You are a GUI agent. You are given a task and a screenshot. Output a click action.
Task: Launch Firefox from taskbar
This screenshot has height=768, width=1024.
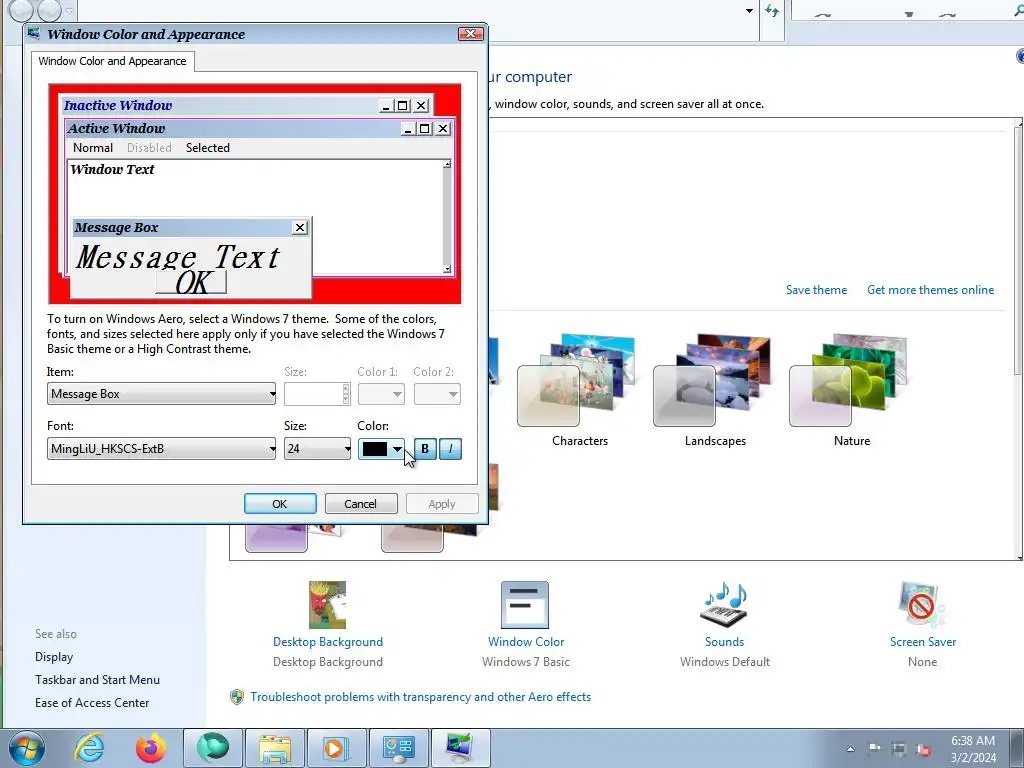click(x=151, y=748)
